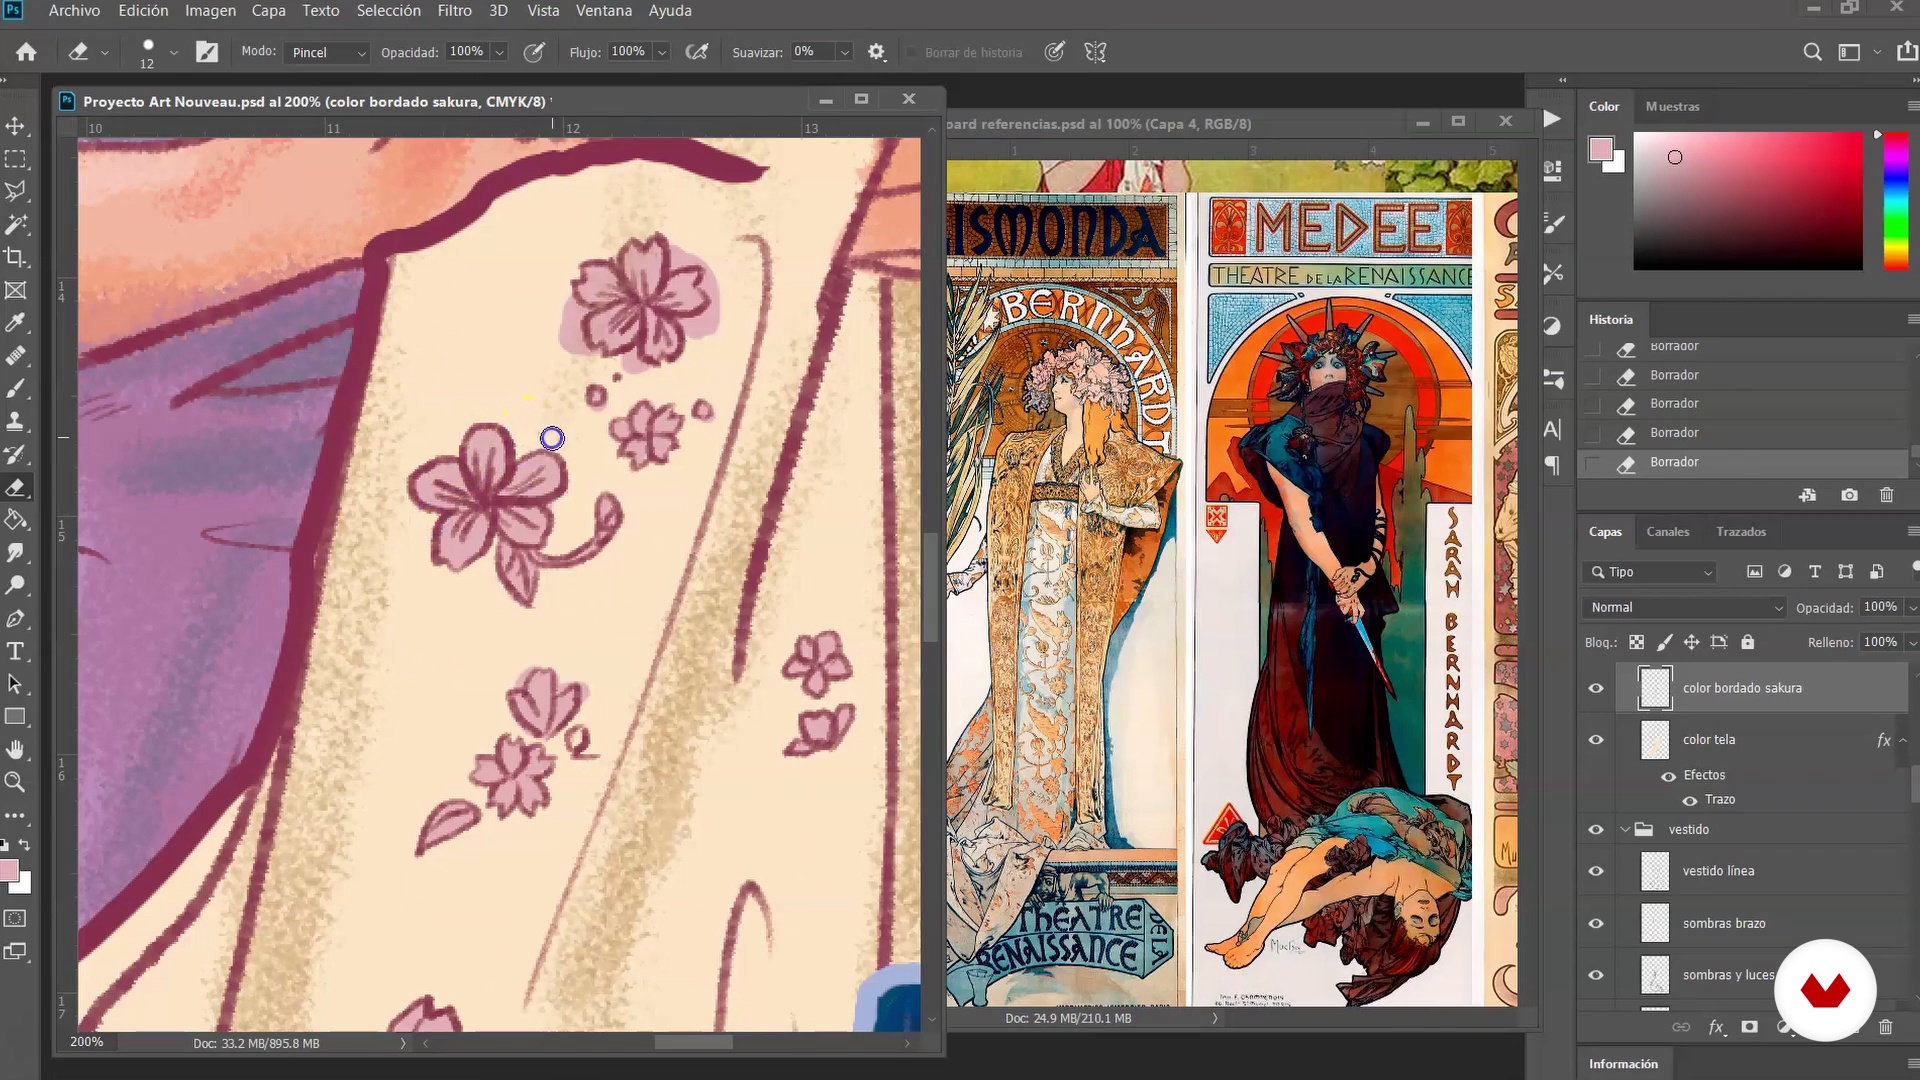Viewport: 1920px width, 1080px height.
Task: Open the brush preset picker arrow
Action: [173, 52]
